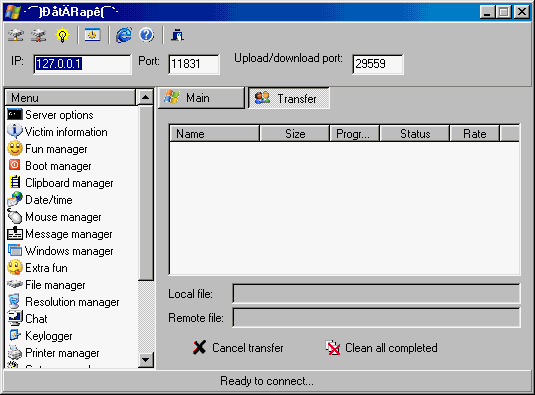Click the Windows manager window icon

tap(15, 250)
